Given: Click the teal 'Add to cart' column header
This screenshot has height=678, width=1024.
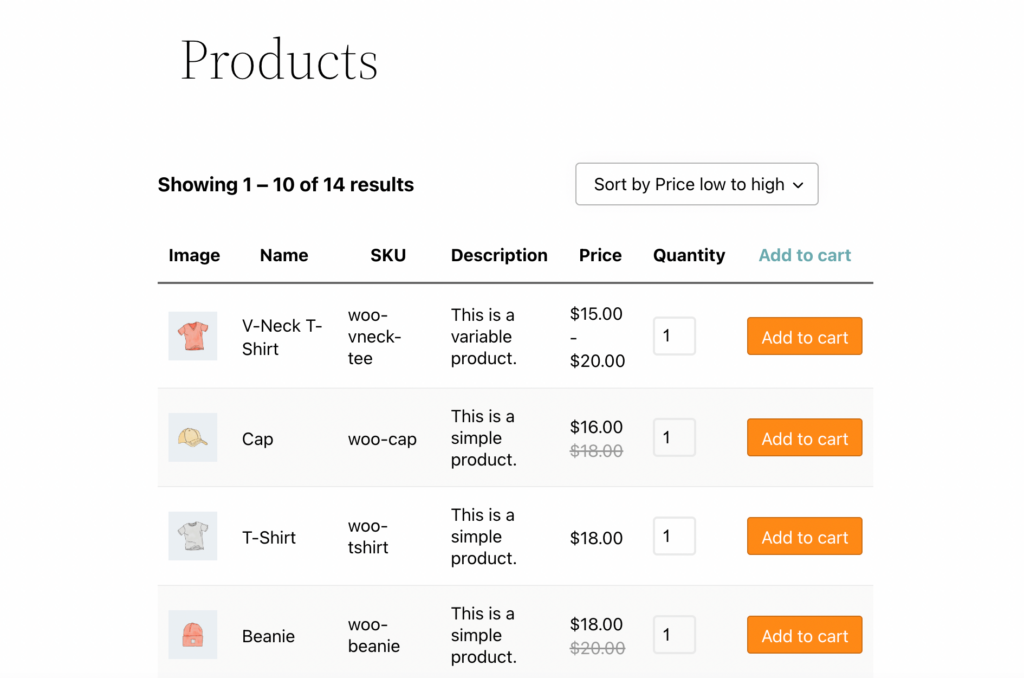Looking at the screenshot, I should [x=804, y=255].
